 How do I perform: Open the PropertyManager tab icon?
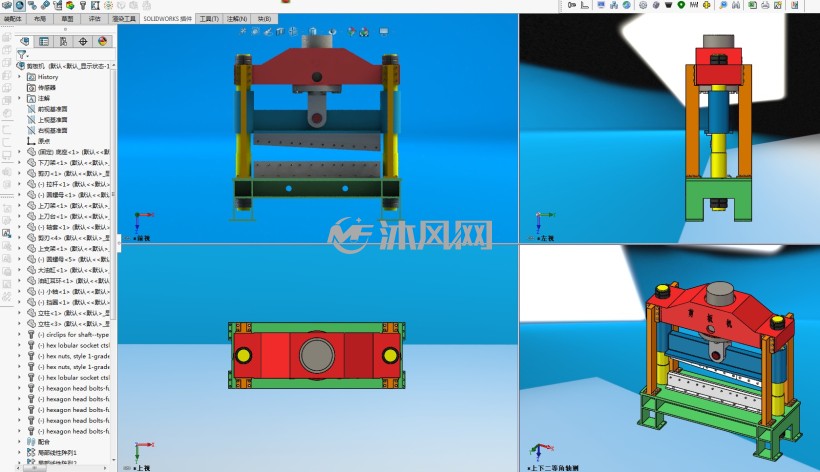[x=44, y=41]
